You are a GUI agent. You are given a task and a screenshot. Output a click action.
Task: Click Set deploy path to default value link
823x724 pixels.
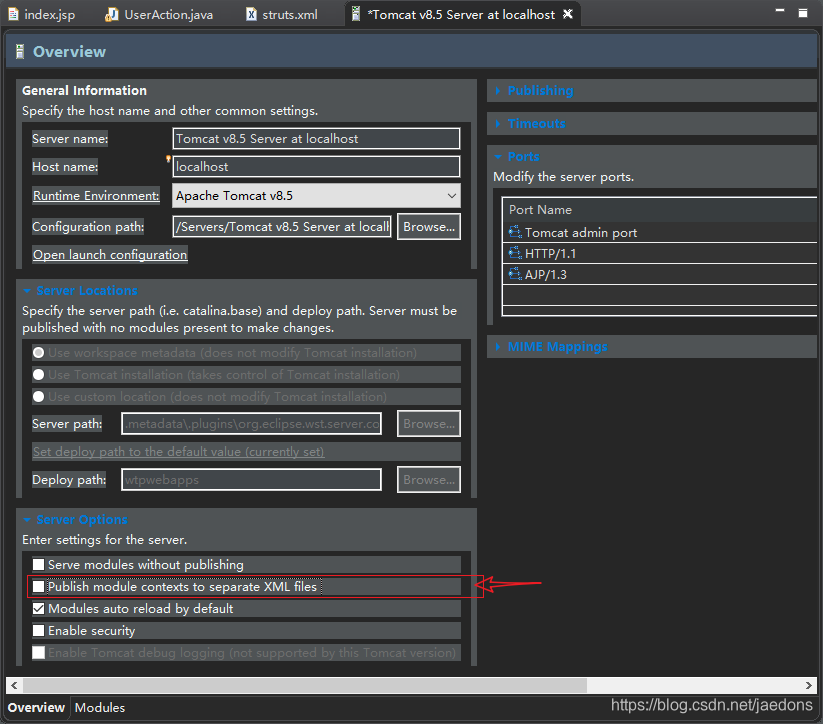(x=178, y=452)
